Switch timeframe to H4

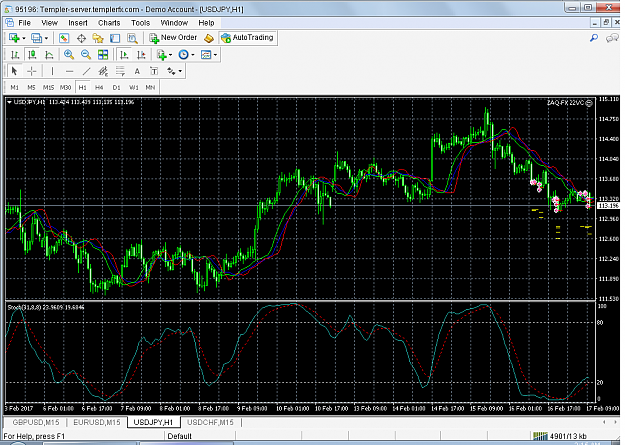pos(99,87)
